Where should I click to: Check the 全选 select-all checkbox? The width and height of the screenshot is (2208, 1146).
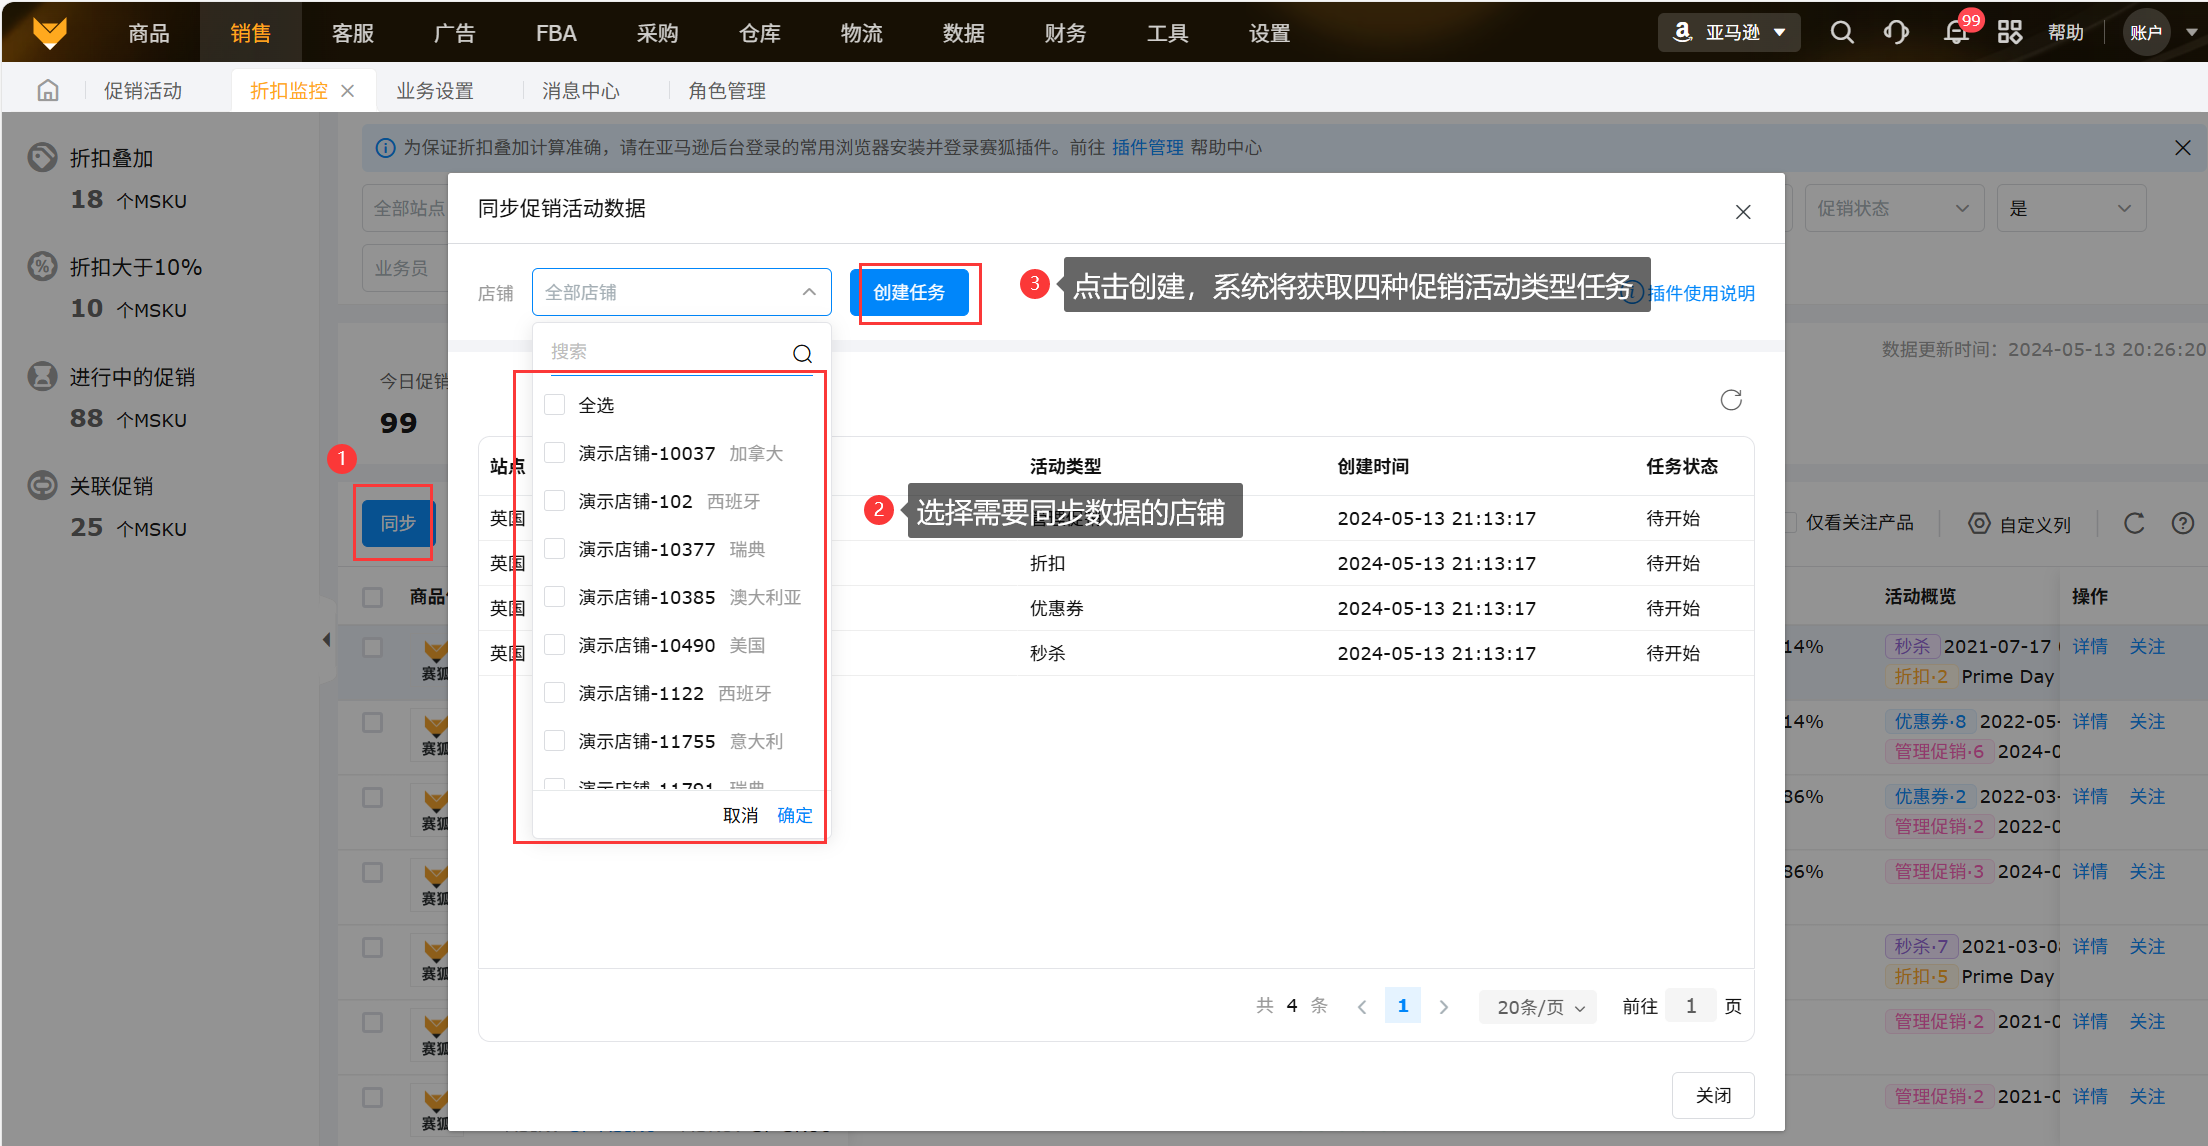click(555, 404)
